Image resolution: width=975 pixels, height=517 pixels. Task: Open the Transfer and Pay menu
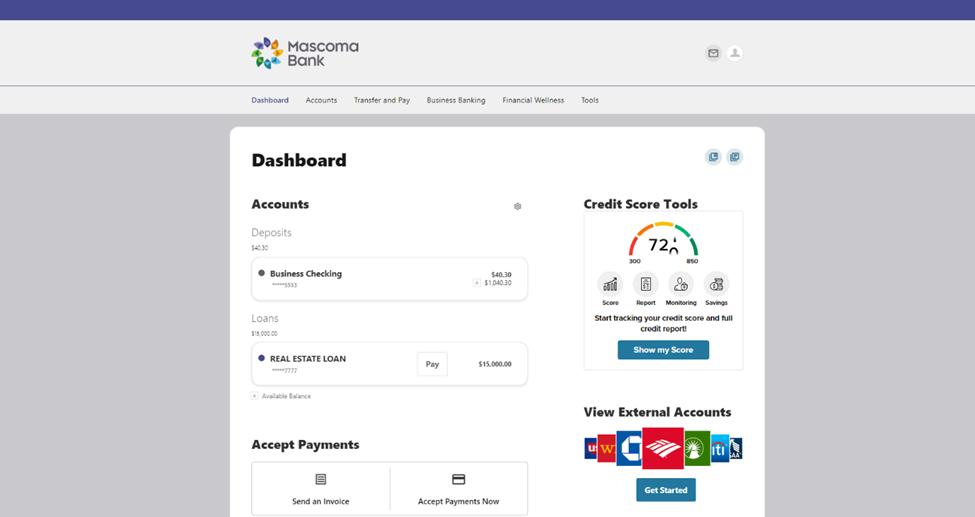(x=382, y=100)
